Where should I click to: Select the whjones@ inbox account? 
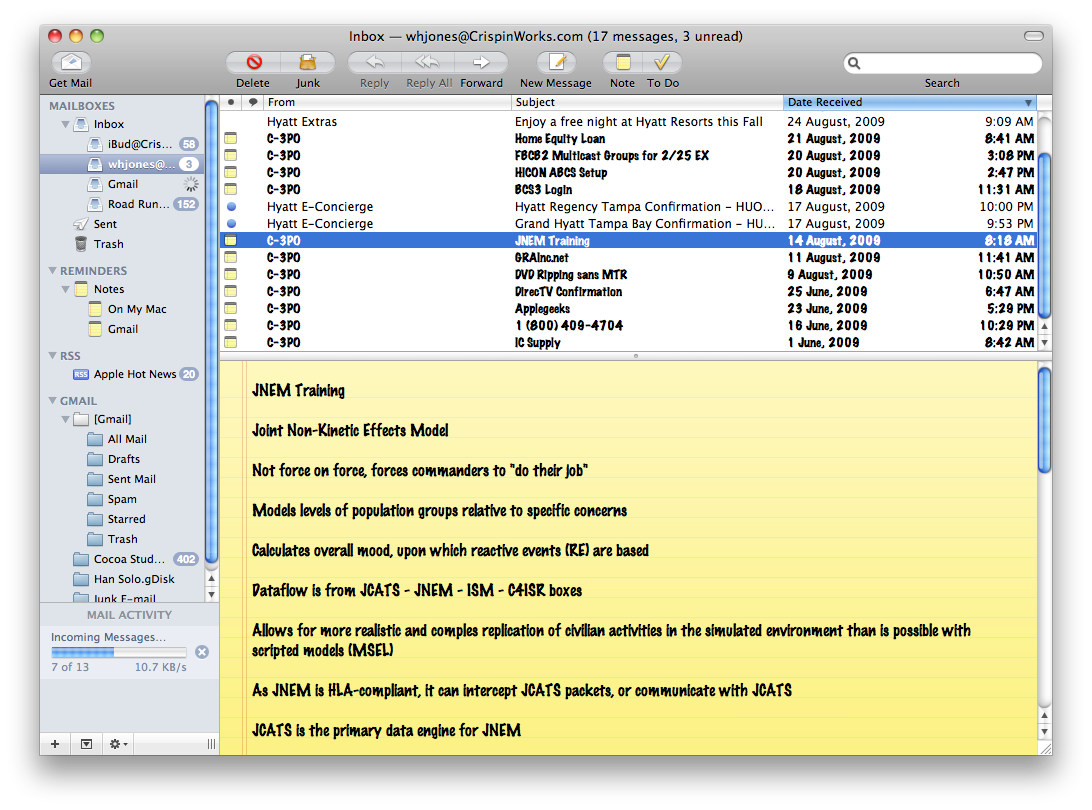point(123,164)
